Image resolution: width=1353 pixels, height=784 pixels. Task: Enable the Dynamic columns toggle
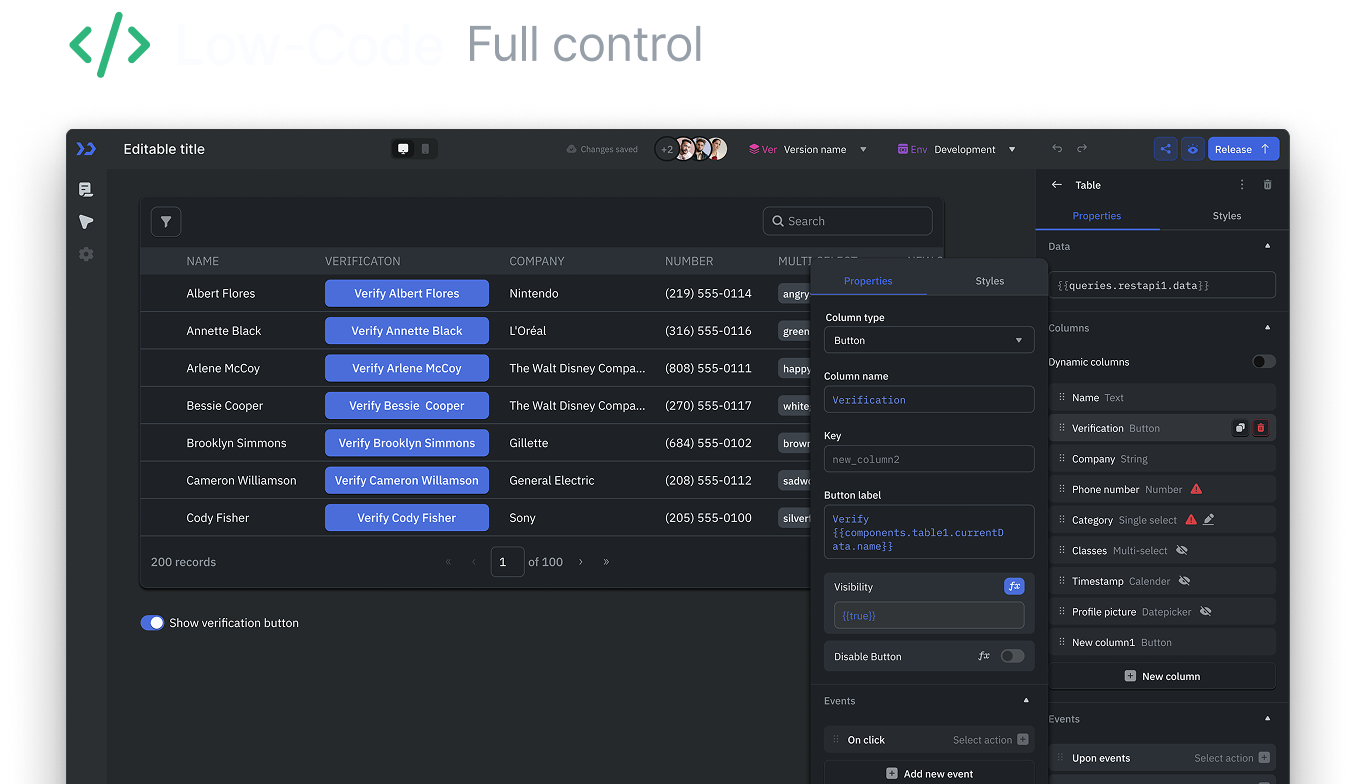click(x=1263, y=362)
